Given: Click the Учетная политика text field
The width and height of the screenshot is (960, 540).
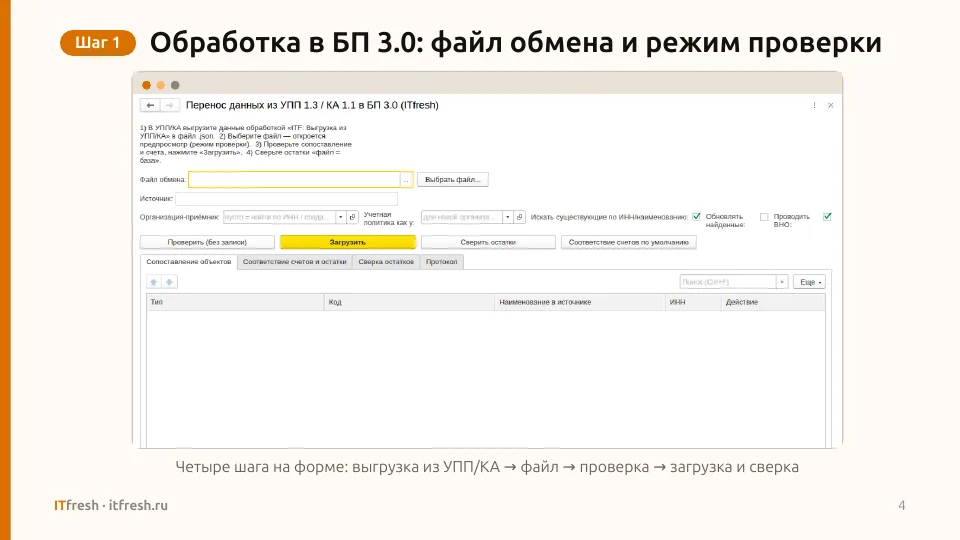Looking at the screenshot, I should [462, 217].
